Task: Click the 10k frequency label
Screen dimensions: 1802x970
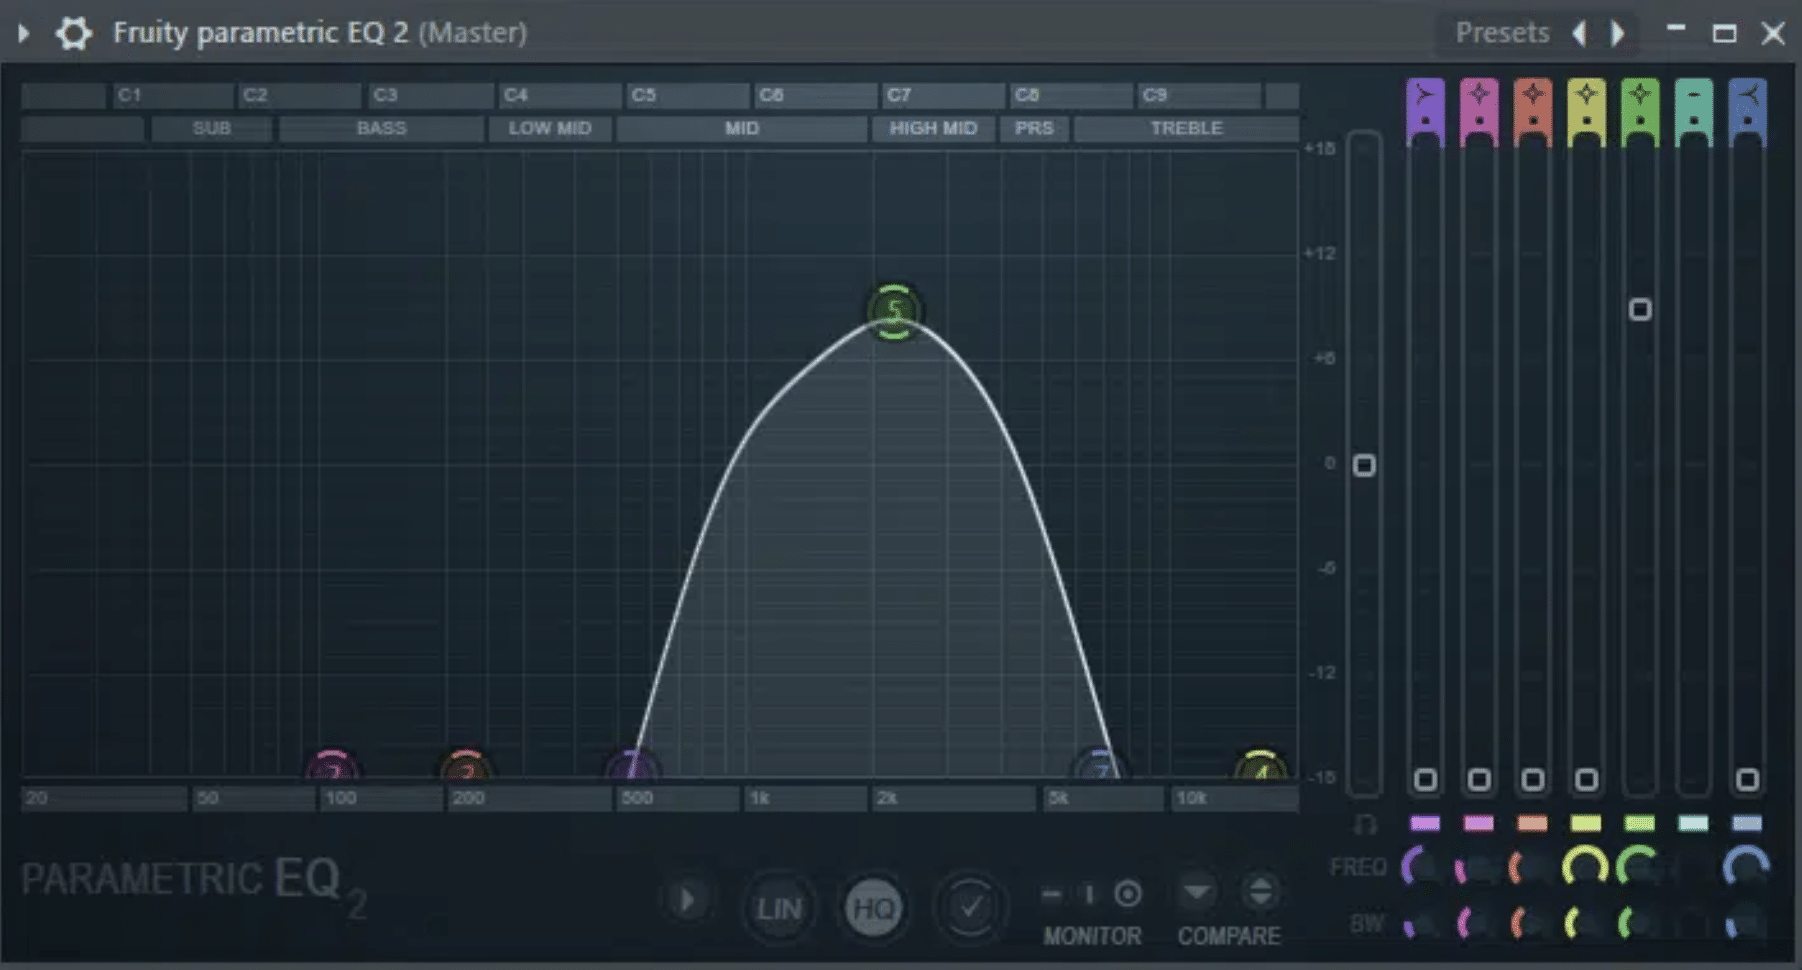Action: 1192,798
